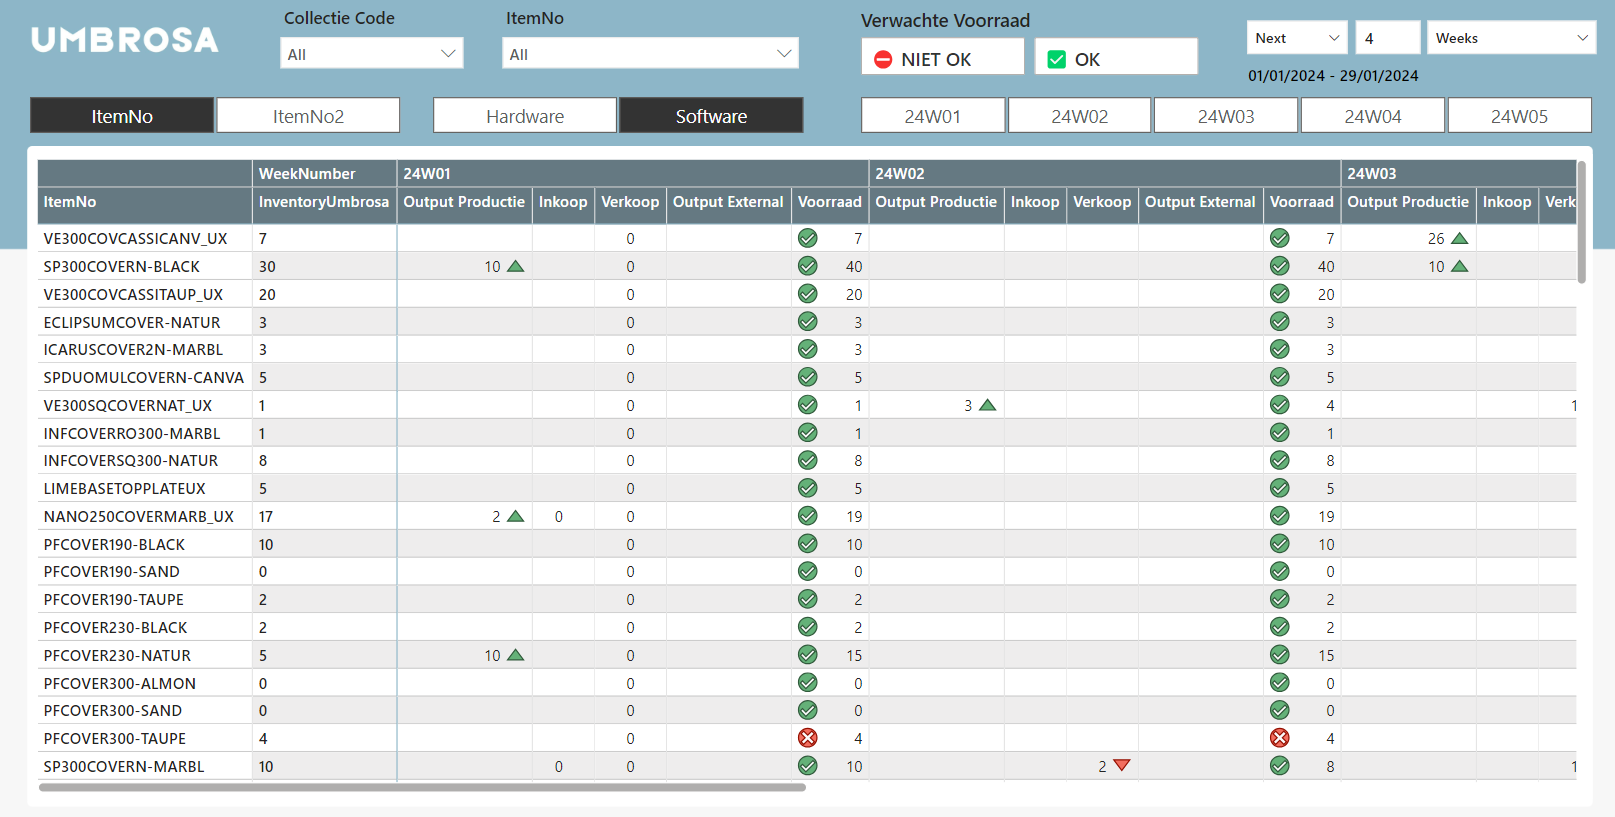Toggle the Hardware filter button

[525, 116]
